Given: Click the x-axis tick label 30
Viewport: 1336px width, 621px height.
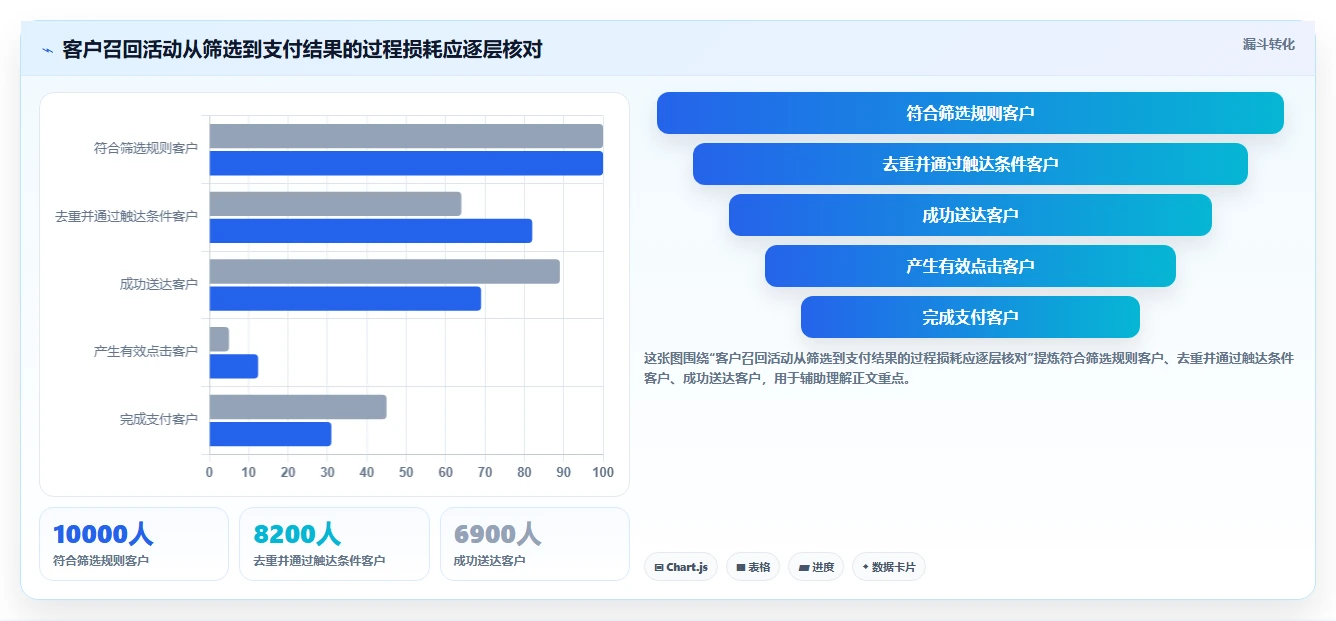Looking at the screenshot, I should [327, 472].
